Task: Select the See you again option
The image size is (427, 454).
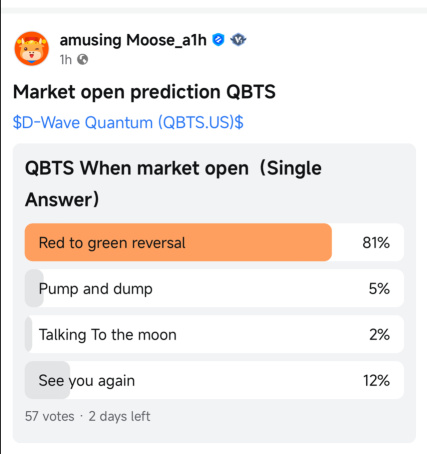Action: click(214, 380)
